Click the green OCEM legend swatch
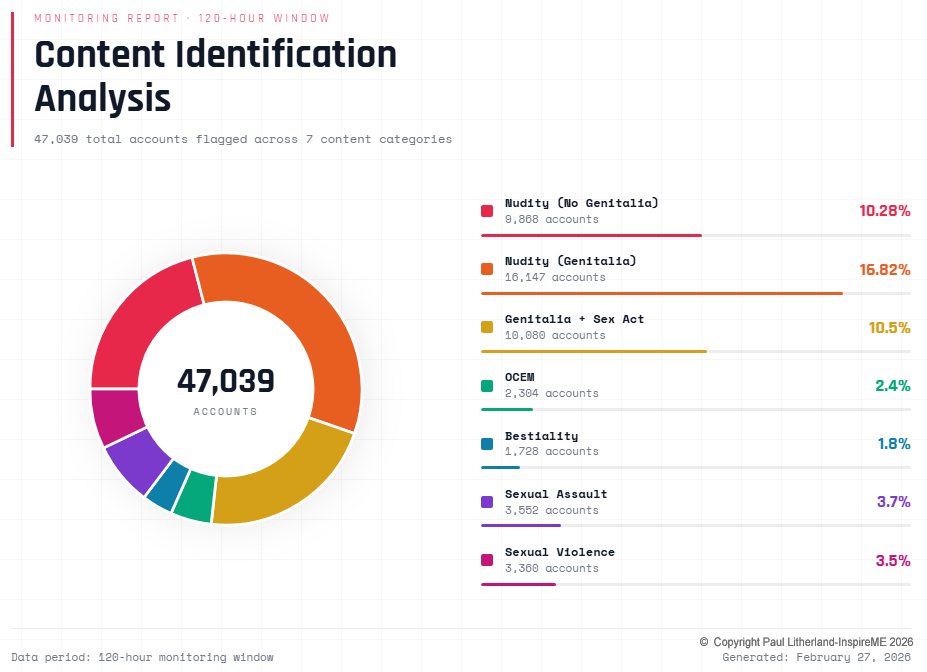 487,385
